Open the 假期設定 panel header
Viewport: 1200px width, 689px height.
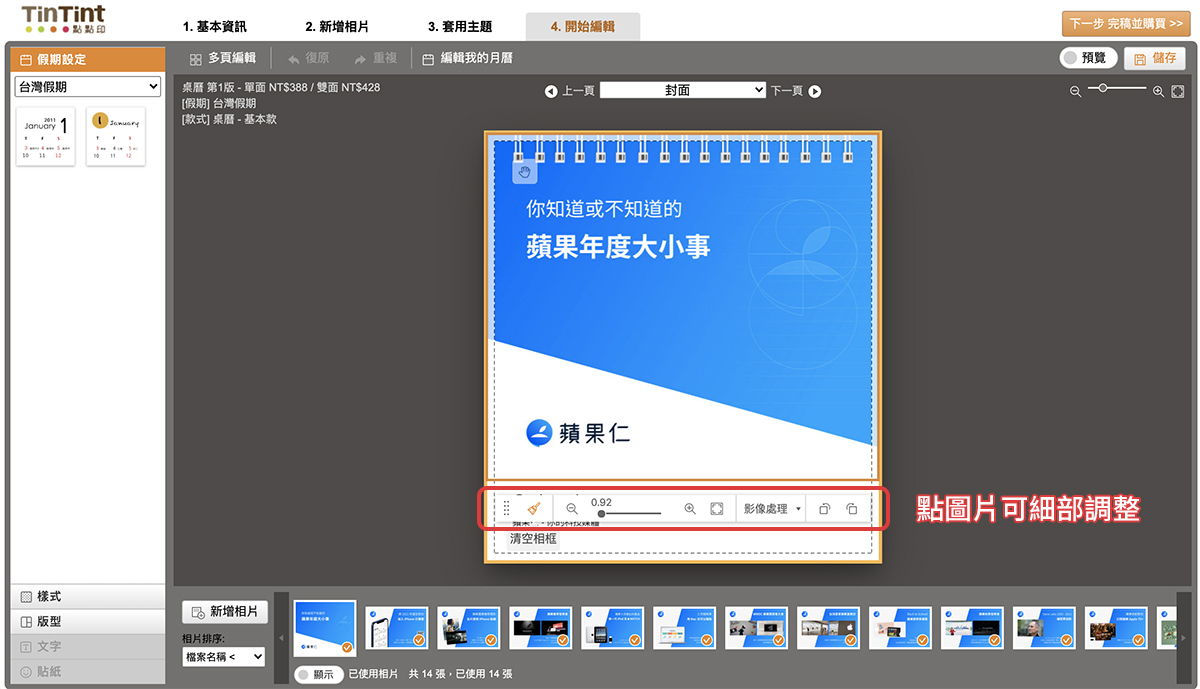(x=87, y=60)
